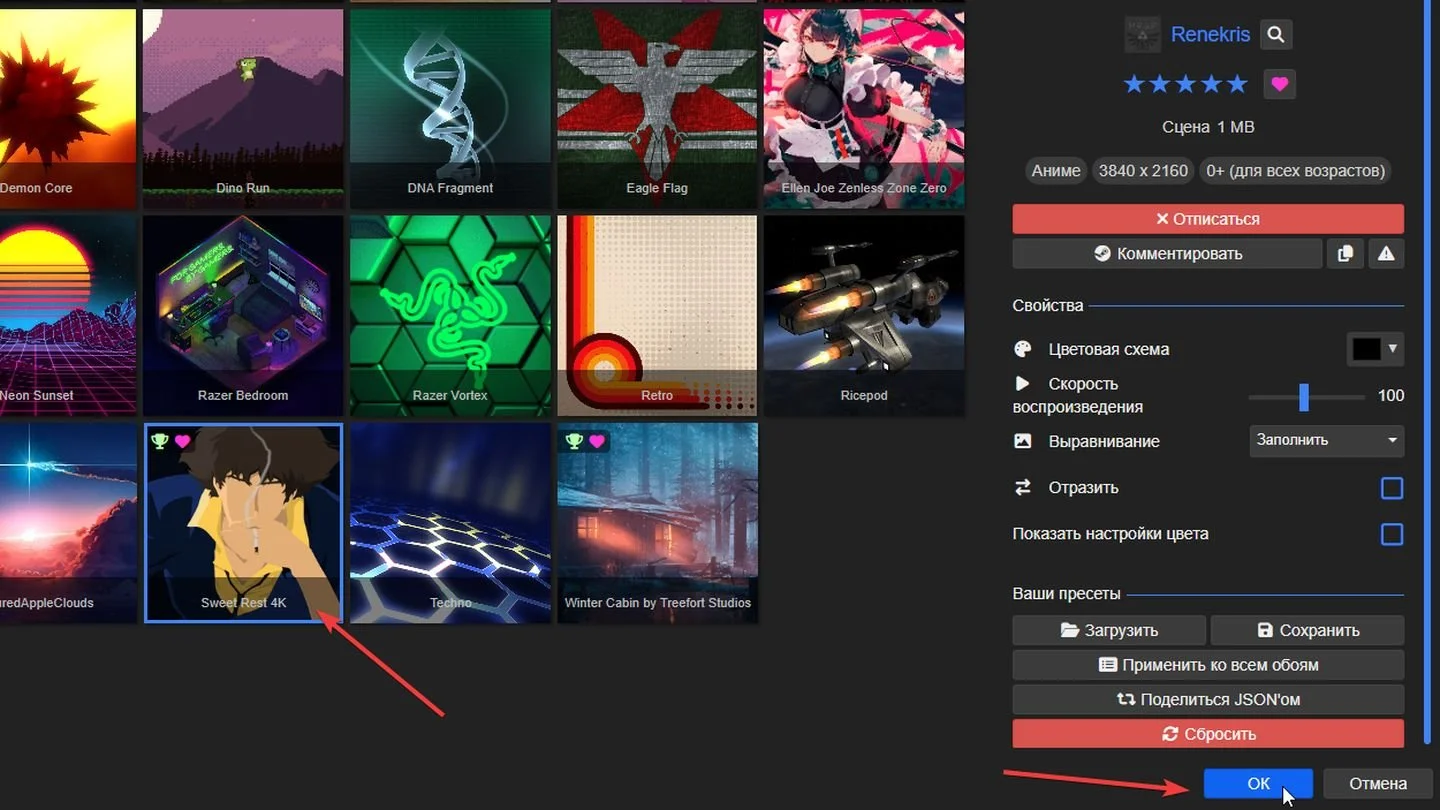Click the black Цветовая схема color swatch

click(x=1366, y=348)
